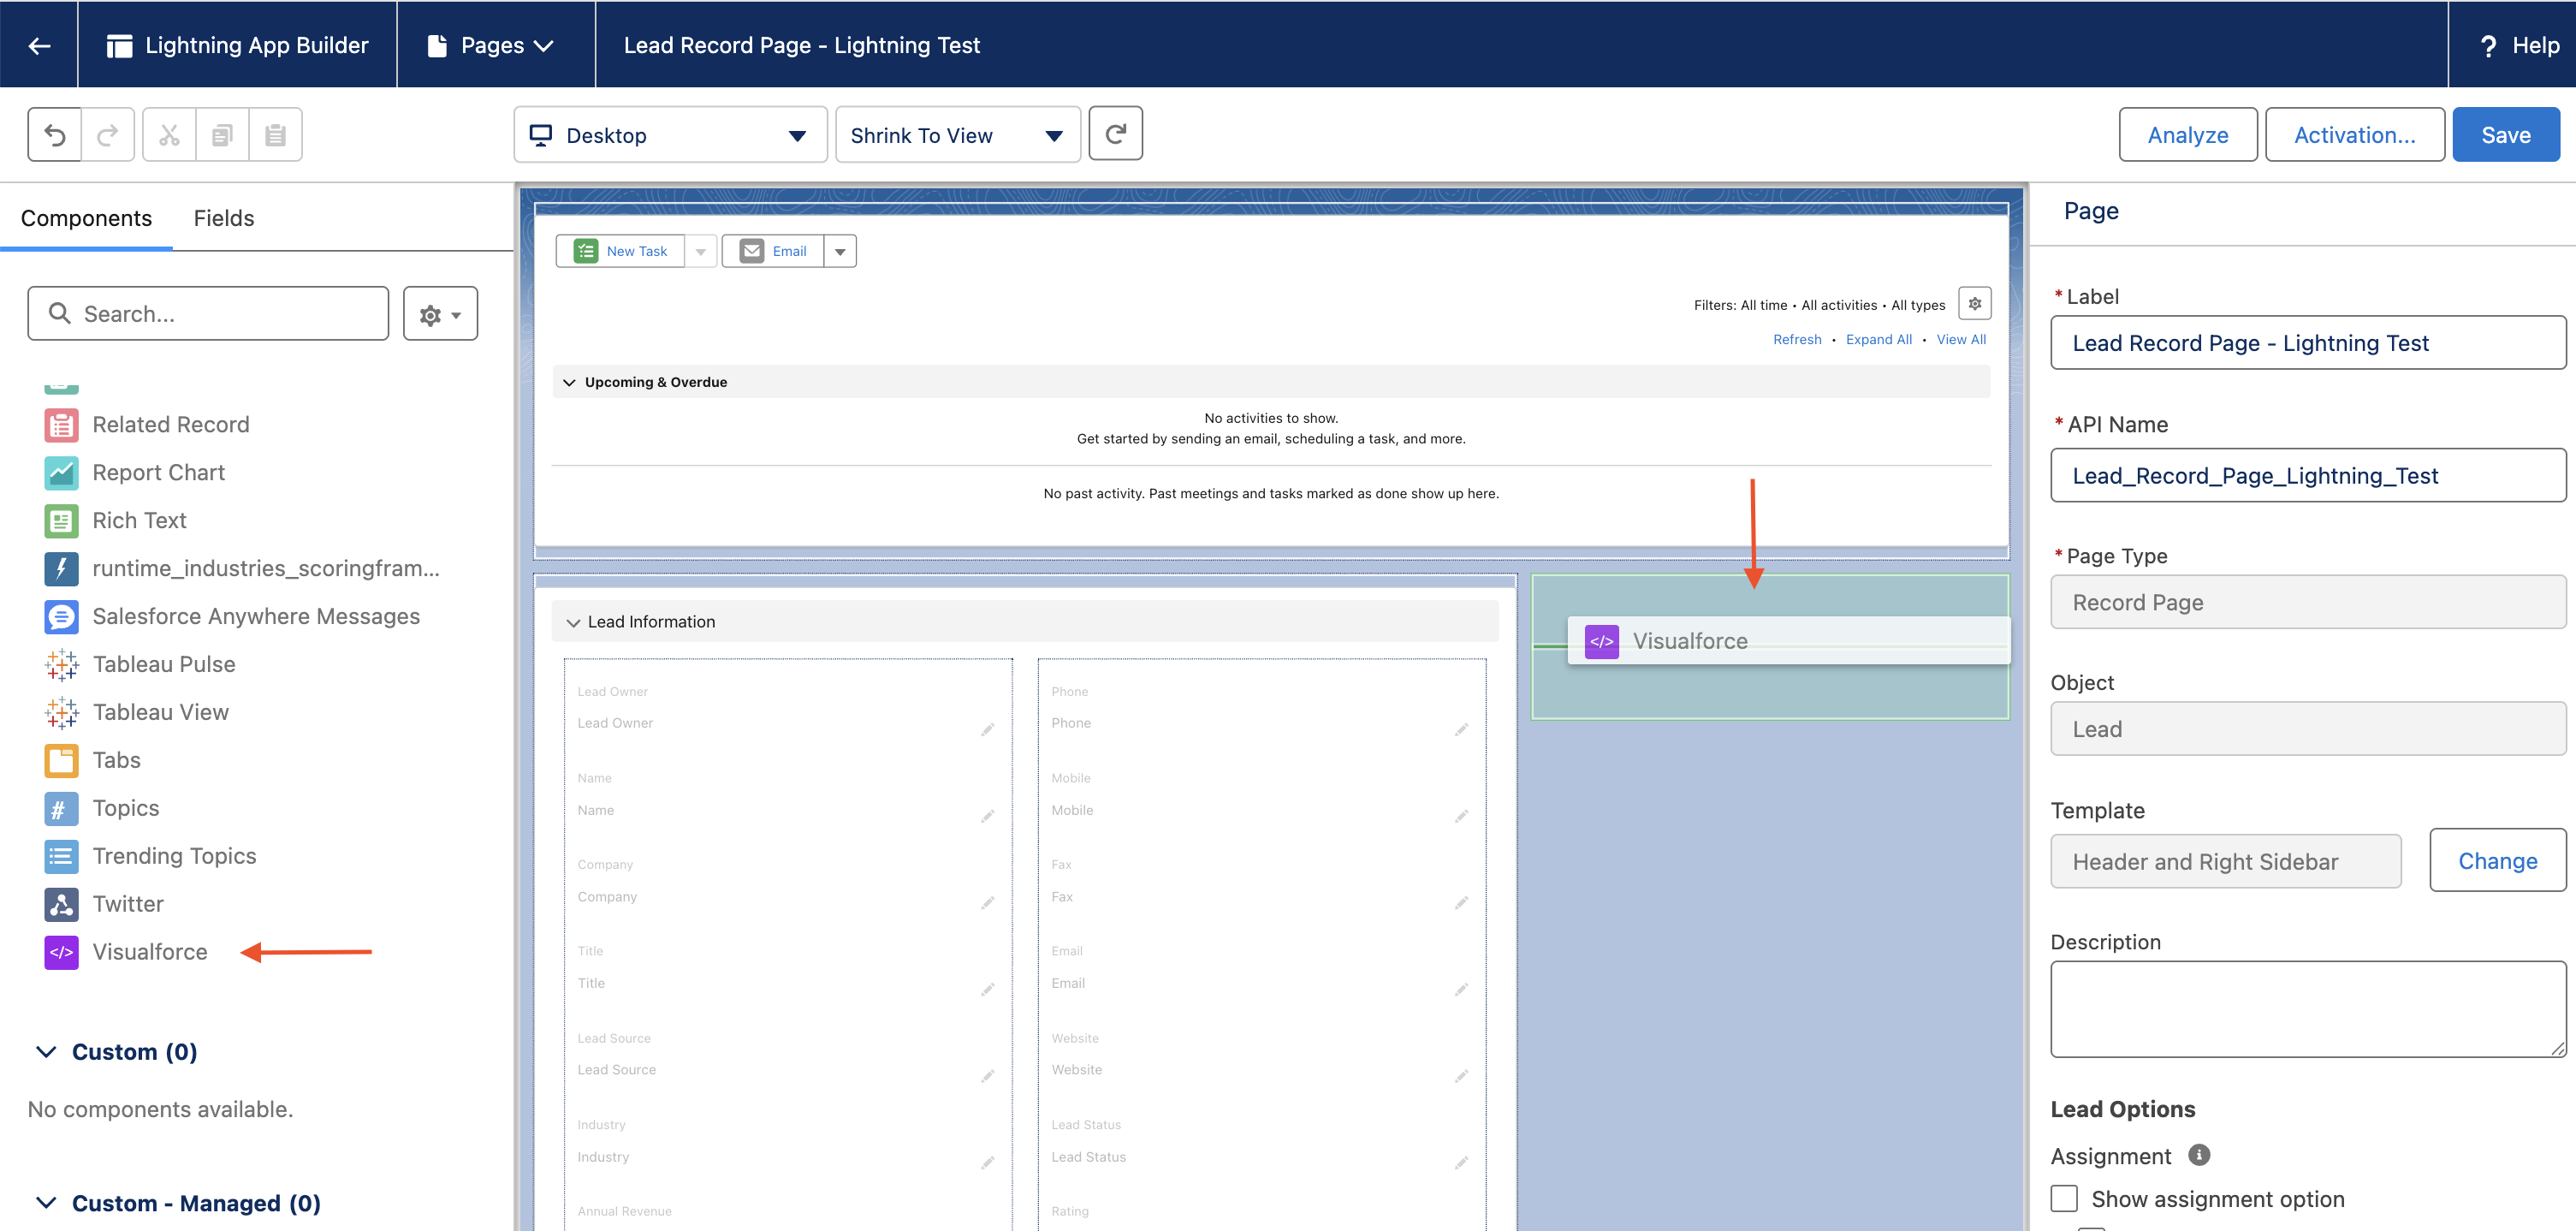Click the Email action button

[x=773, y=251]
